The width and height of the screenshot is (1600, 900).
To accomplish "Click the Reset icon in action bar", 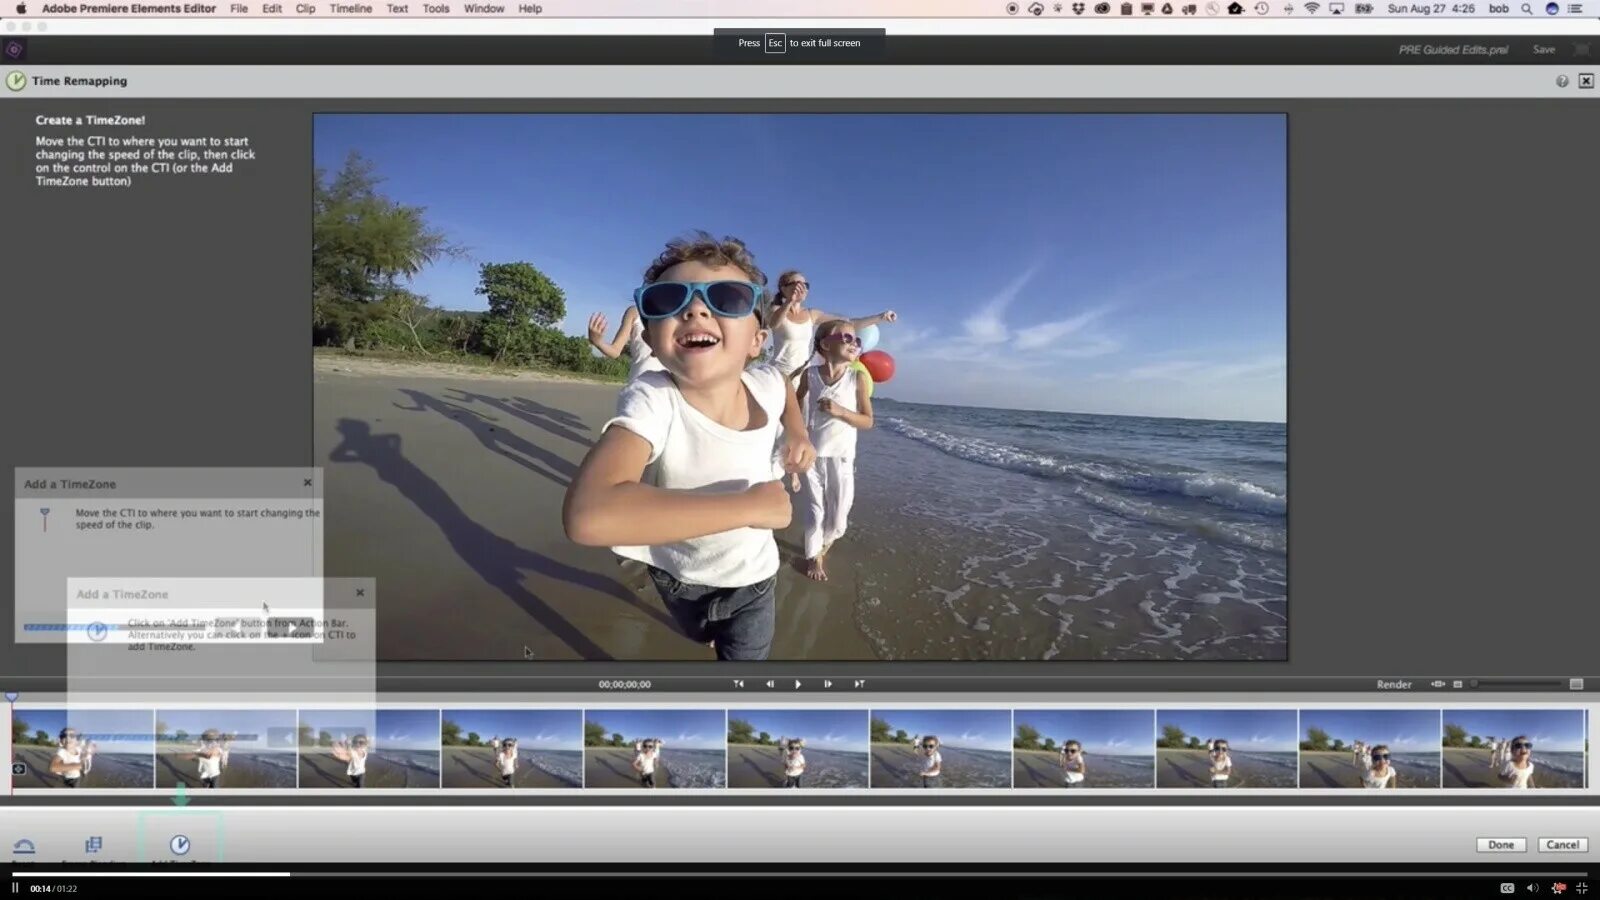I will [x=24, y=847].
